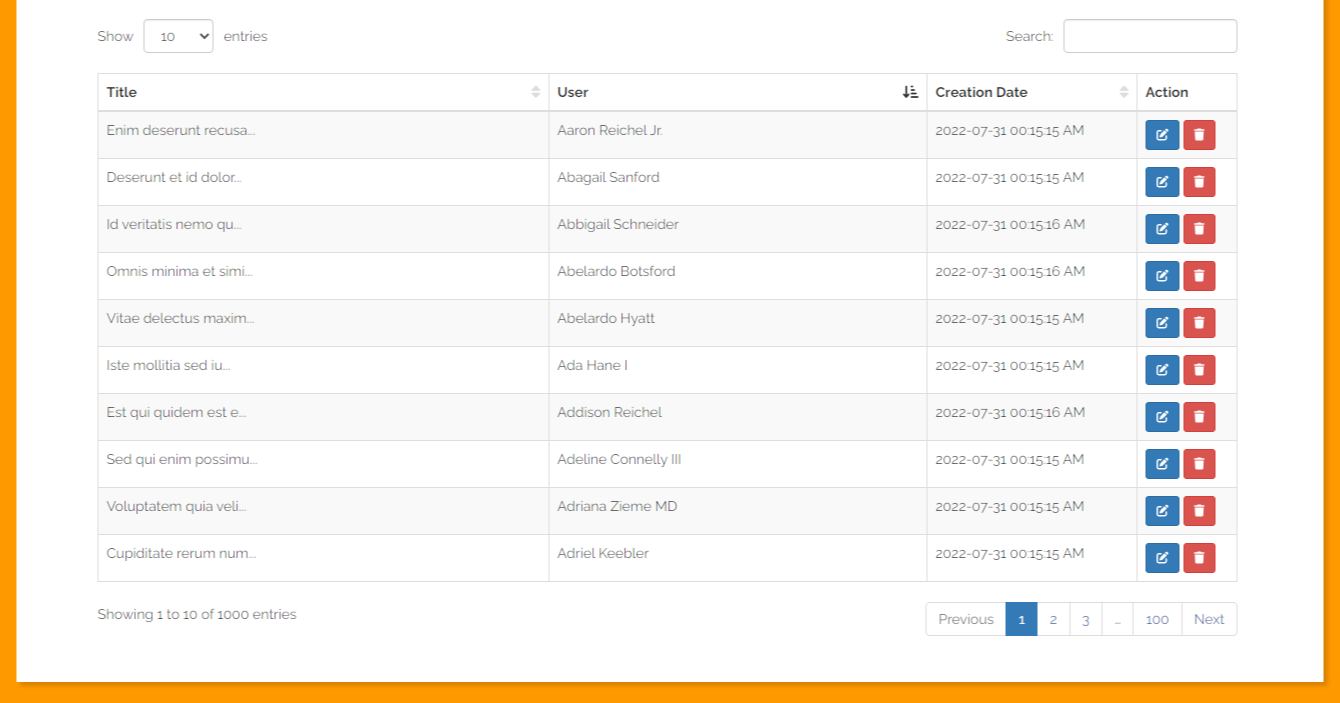Edit the Aaron Reichel Jr. entry

click(x=1161, y=135)
